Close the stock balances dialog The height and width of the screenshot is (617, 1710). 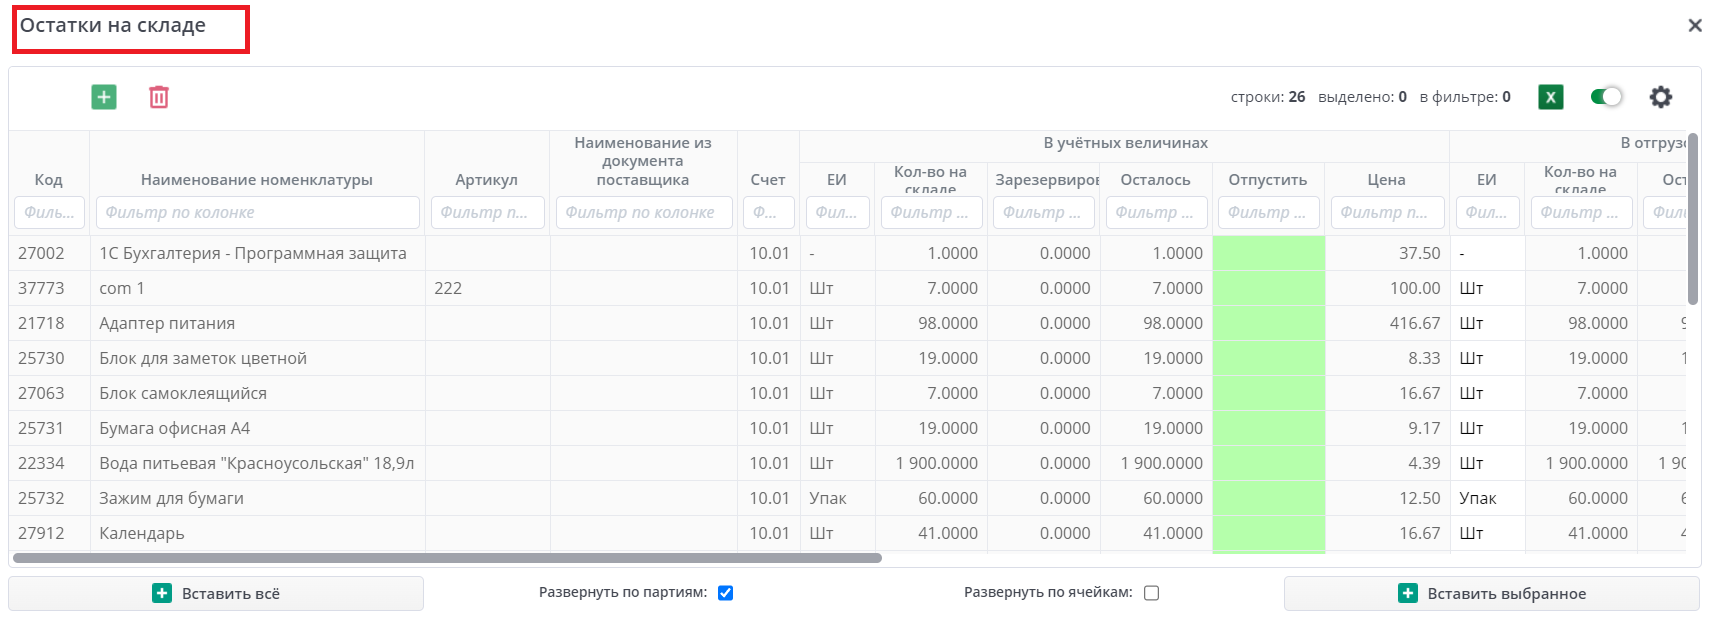(1694, 26)
